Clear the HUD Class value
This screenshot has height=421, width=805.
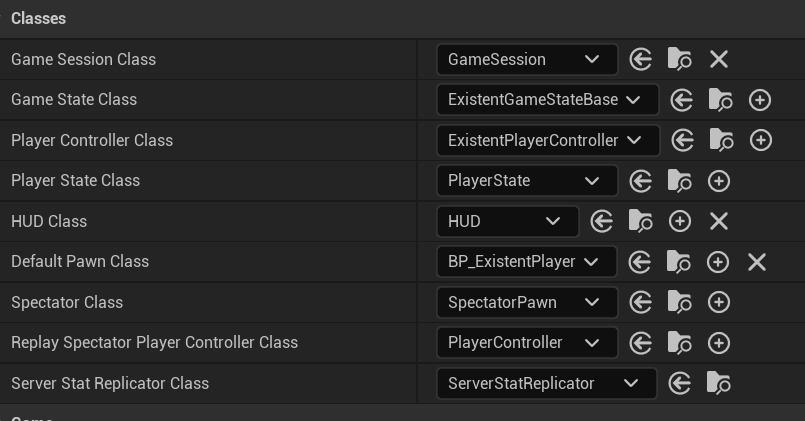719,221
